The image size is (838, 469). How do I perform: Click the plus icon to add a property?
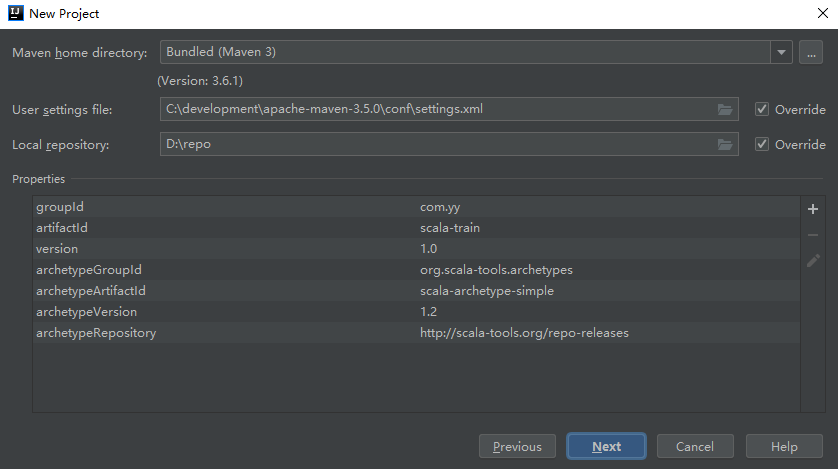813,209
